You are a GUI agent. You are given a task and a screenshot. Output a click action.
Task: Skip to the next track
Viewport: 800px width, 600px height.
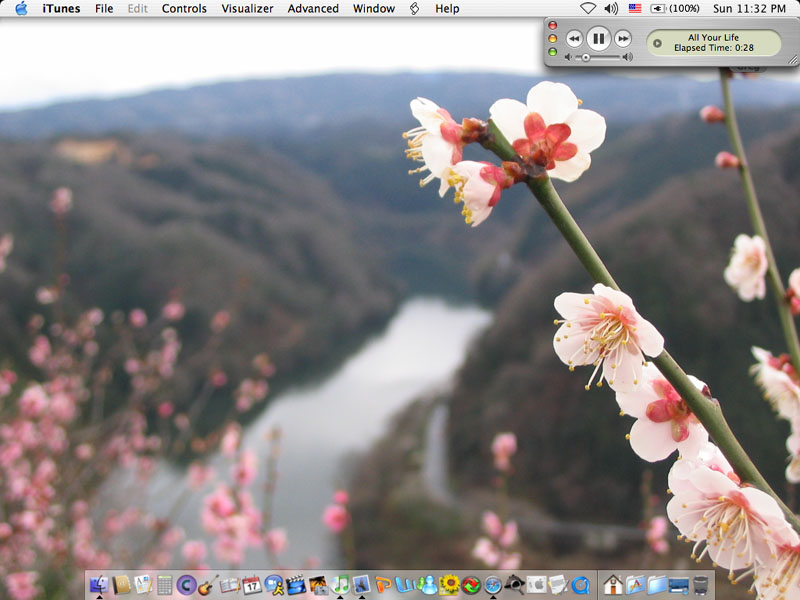coord(623,39)
